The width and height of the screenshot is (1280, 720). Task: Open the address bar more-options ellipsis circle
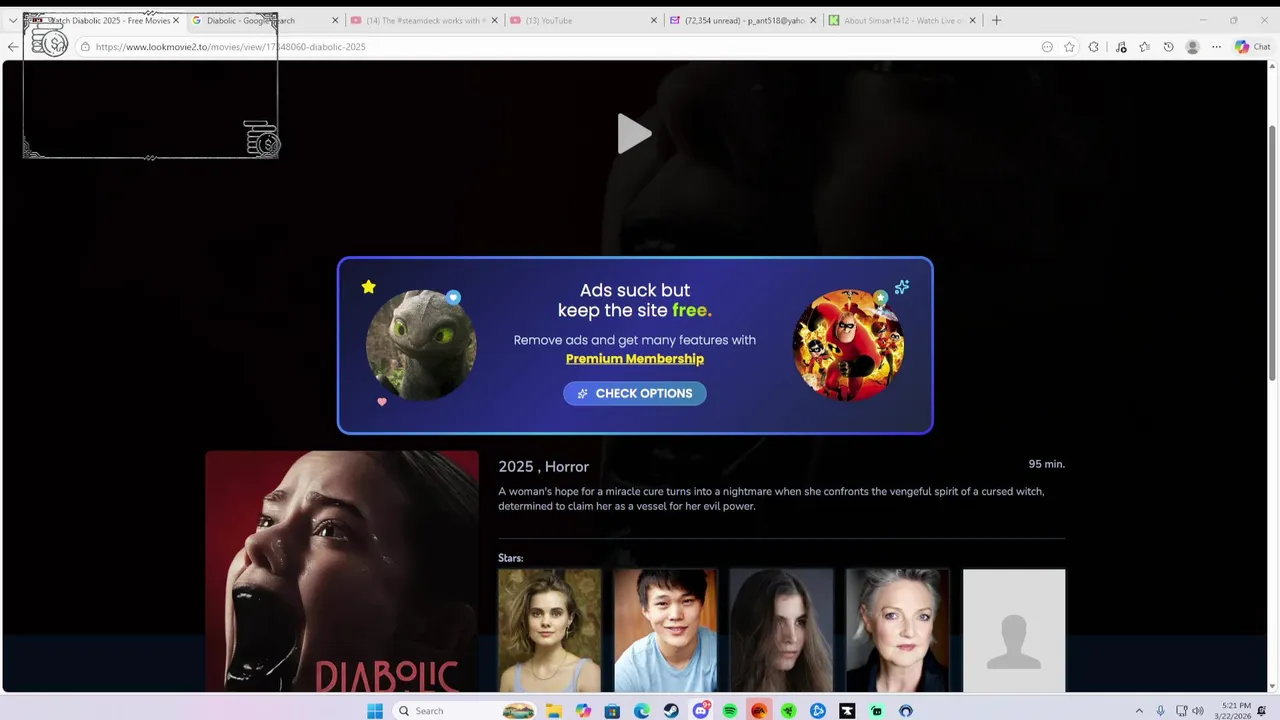point(1047,47)
